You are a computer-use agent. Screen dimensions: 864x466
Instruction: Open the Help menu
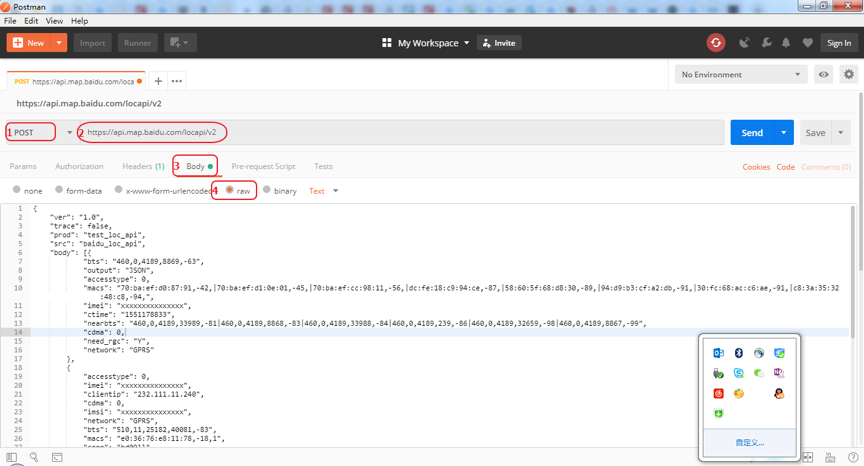[x=79, y=21]
